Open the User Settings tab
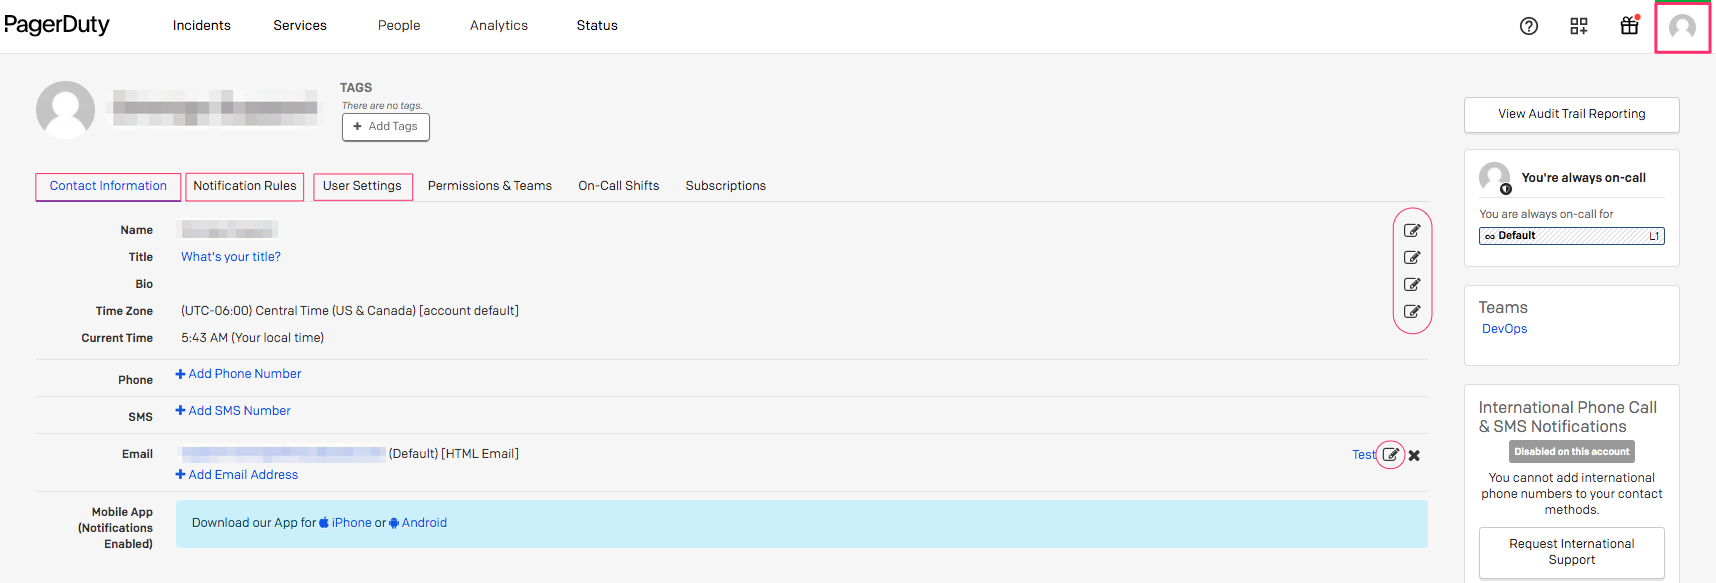The height and width of the screenshot is (583, 1716). 362,186
